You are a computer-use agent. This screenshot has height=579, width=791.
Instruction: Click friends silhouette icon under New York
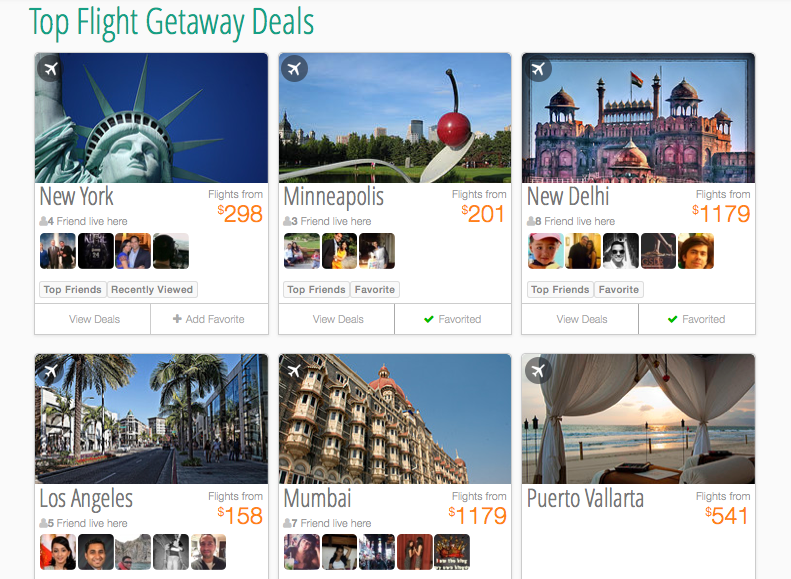pyautogui.click(x=43, y=221)
